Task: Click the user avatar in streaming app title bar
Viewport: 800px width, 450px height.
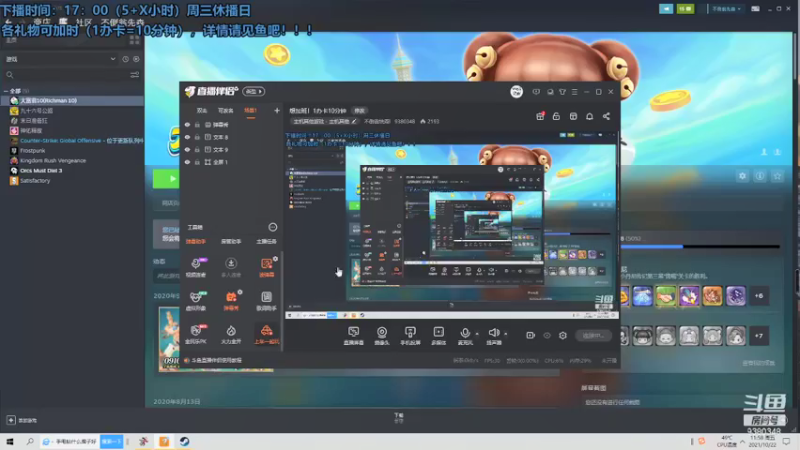Action: click(x=516, y=92)
